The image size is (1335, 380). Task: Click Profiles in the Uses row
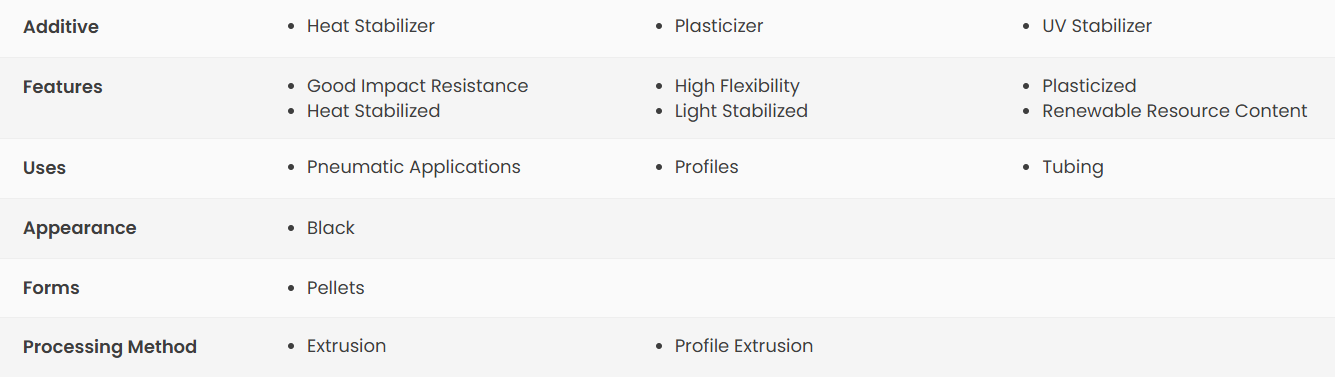click(706, 167)
